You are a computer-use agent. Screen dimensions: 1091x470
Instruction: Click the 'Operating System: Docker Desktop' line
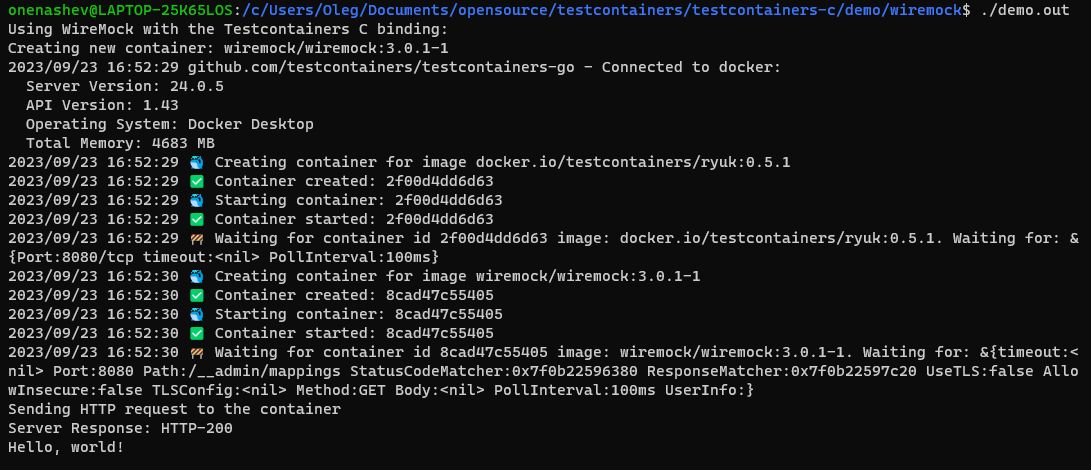[x=170, y=125]
